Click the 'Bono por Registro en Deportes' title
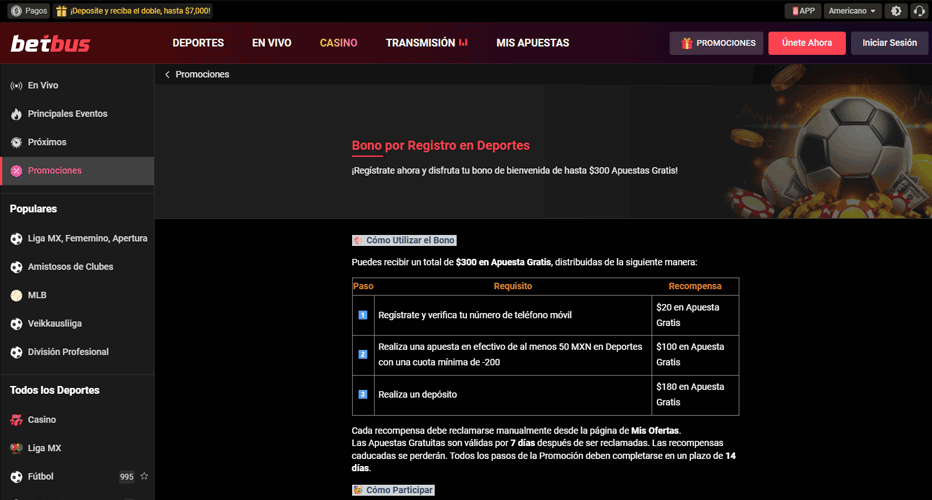 coord(440,146)
